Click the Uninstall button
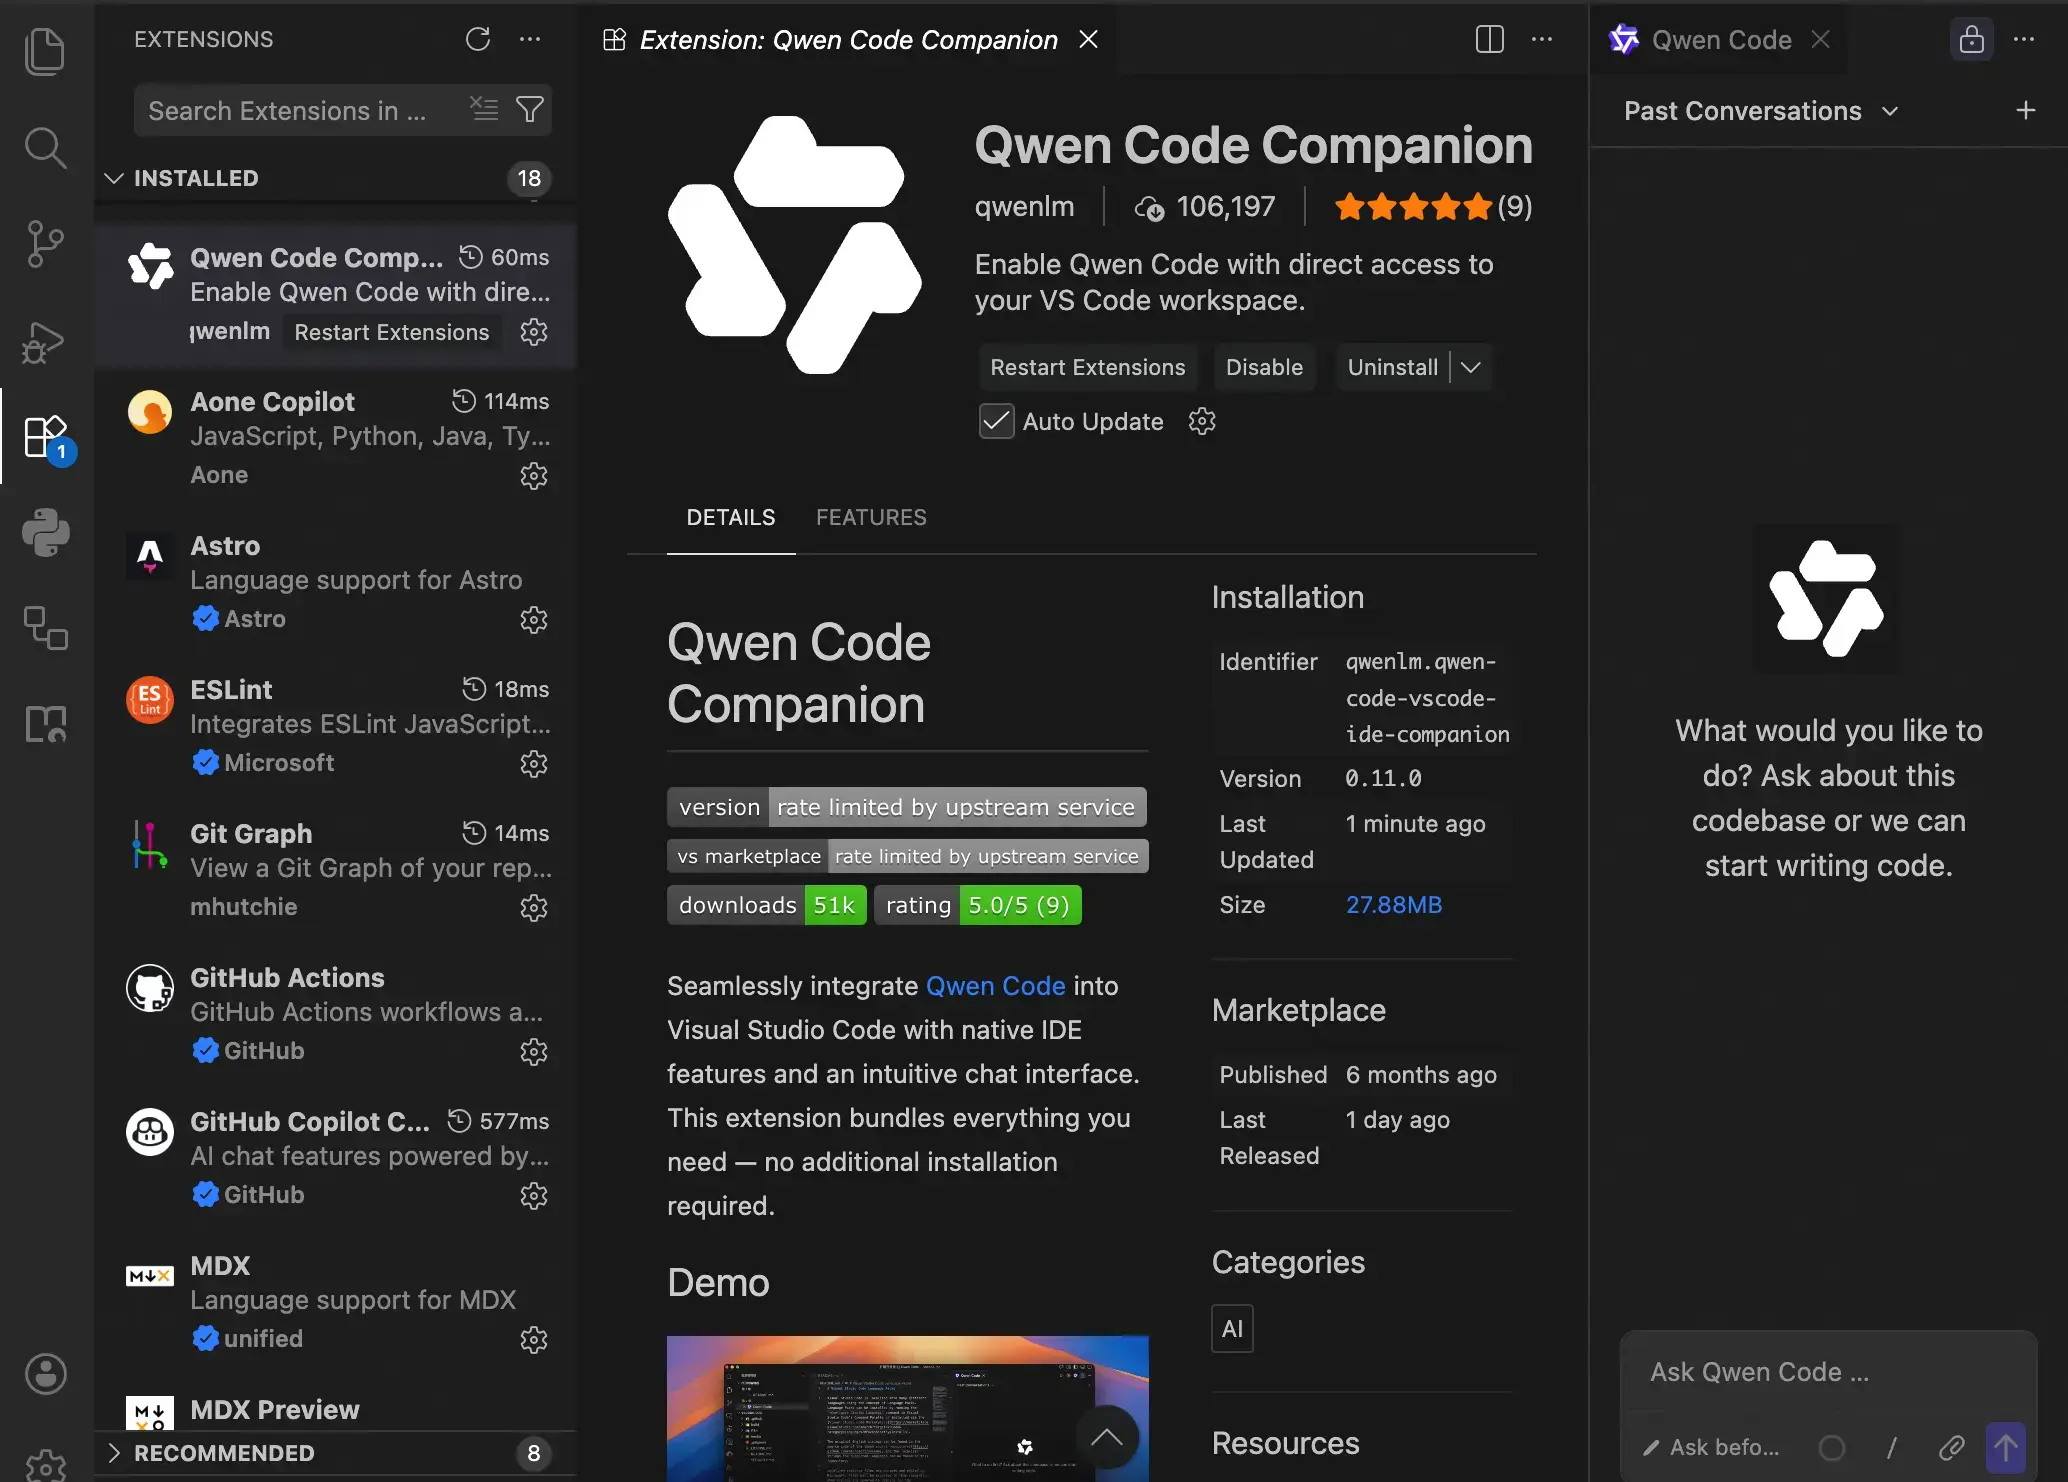This screenshot has height=1482, width=2068. point(1392,367)
